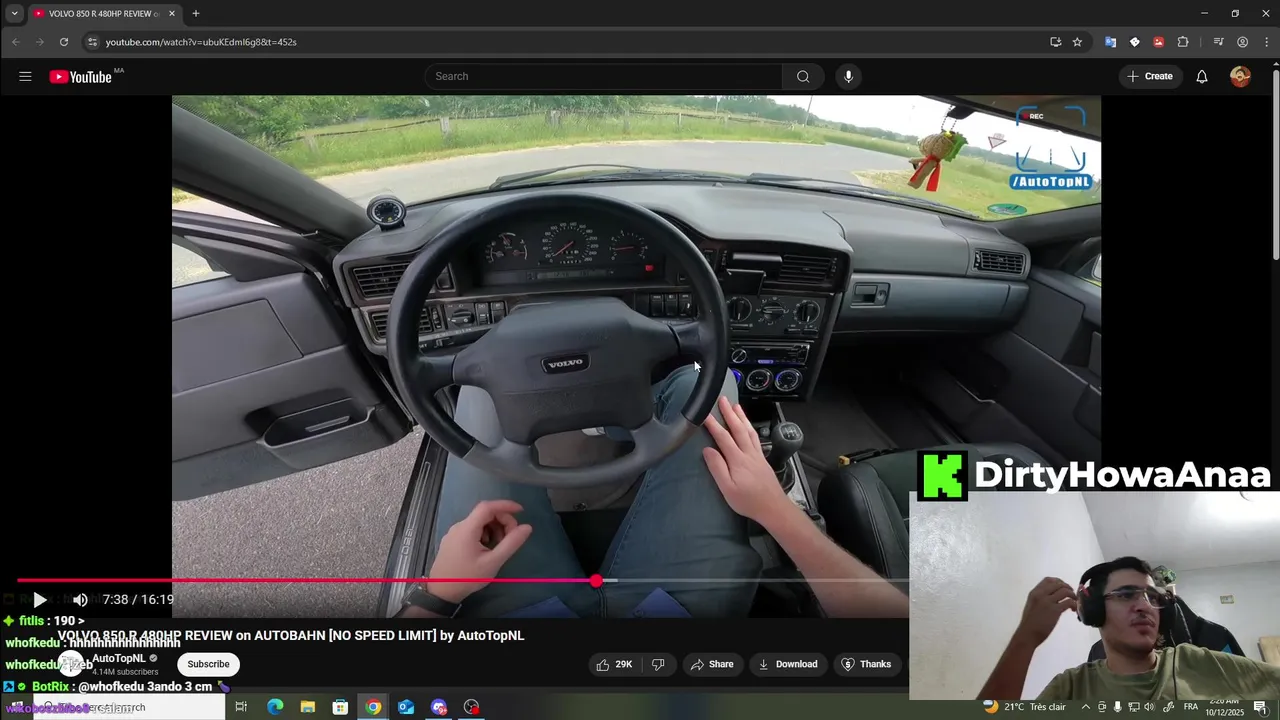Like the video with 29K likes
This screenshot has height=720, width=1280.
point(614,664)
